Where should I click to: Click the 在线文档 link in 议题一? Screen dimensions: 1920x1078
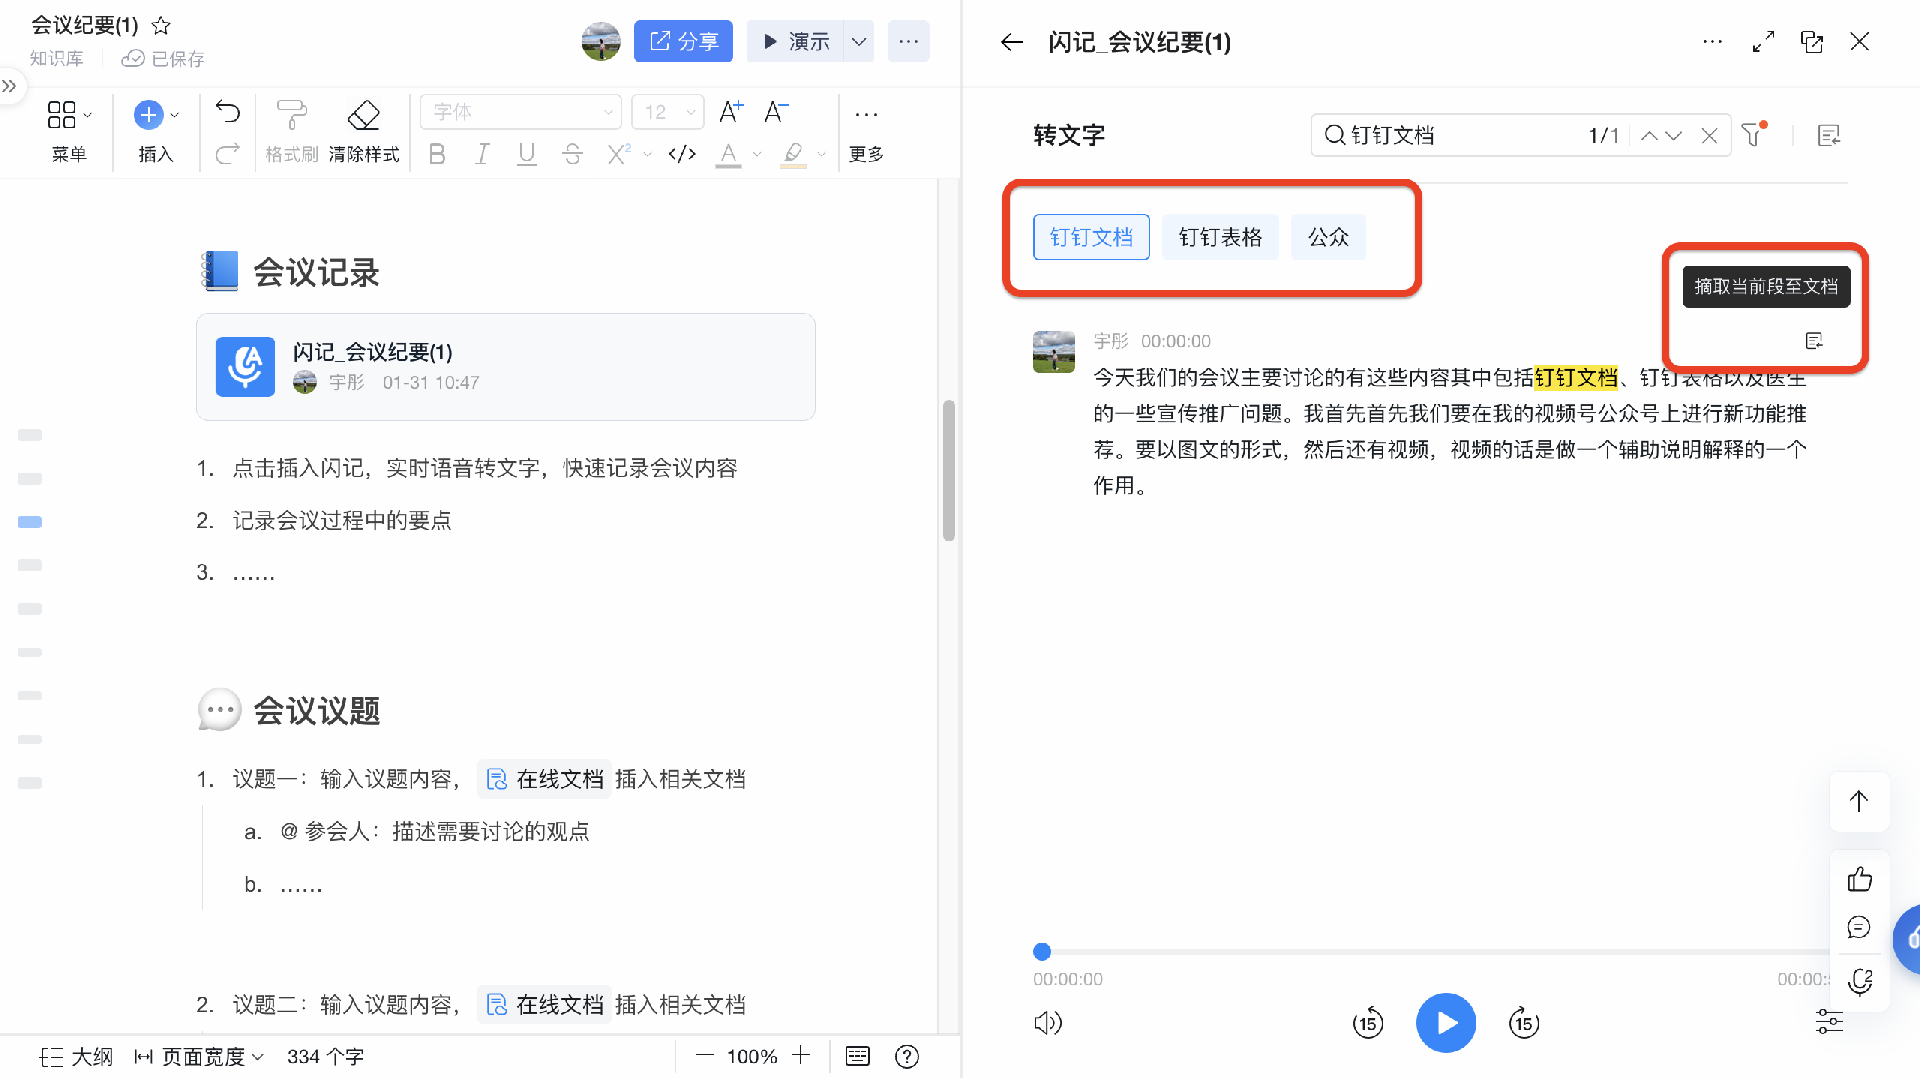tap(546, 779)
